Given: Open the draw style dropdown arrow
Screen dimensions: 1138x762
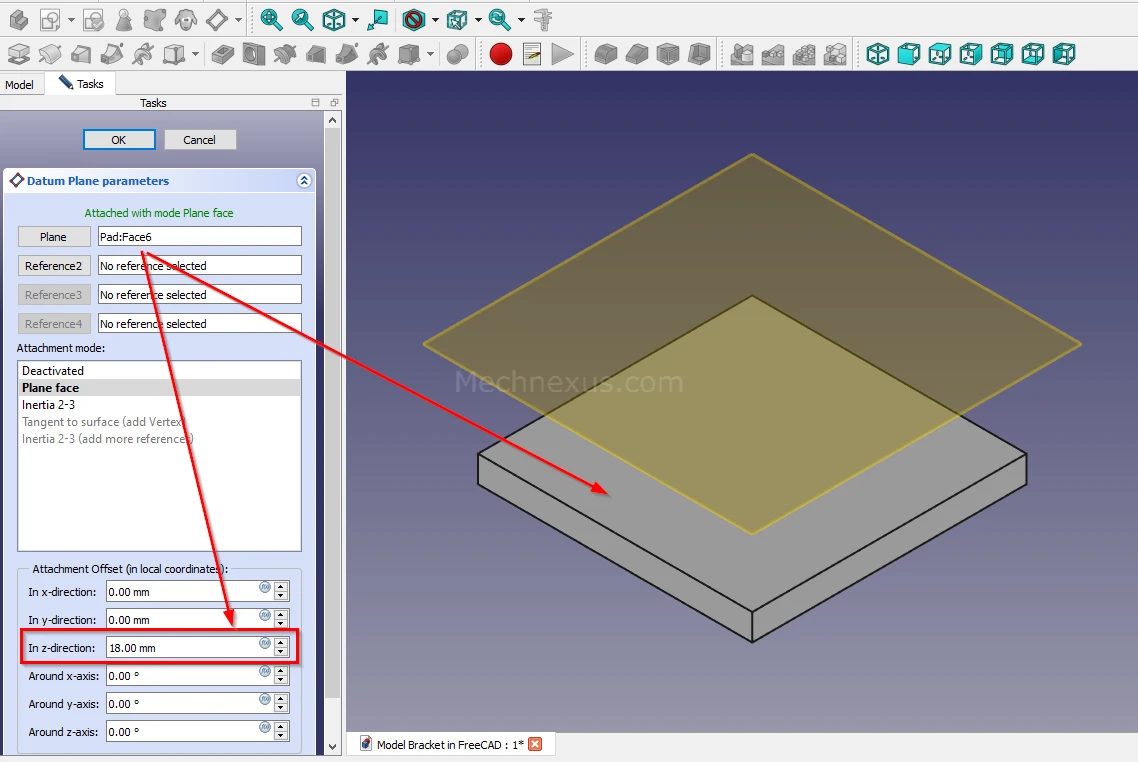Looking at the screenshot, I should (436, 20).
